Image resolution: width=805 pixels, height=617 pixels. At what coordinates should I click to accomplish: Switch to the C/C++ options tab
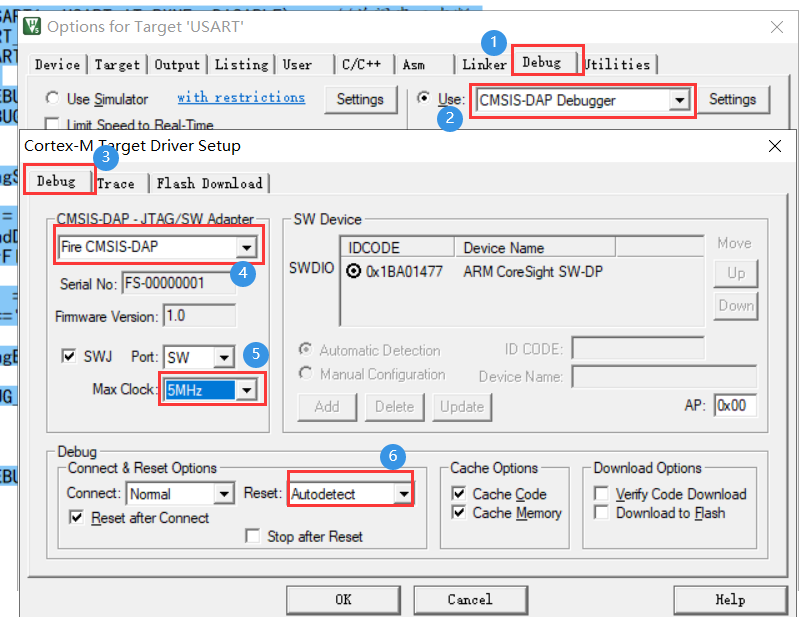tap(359, 64)
